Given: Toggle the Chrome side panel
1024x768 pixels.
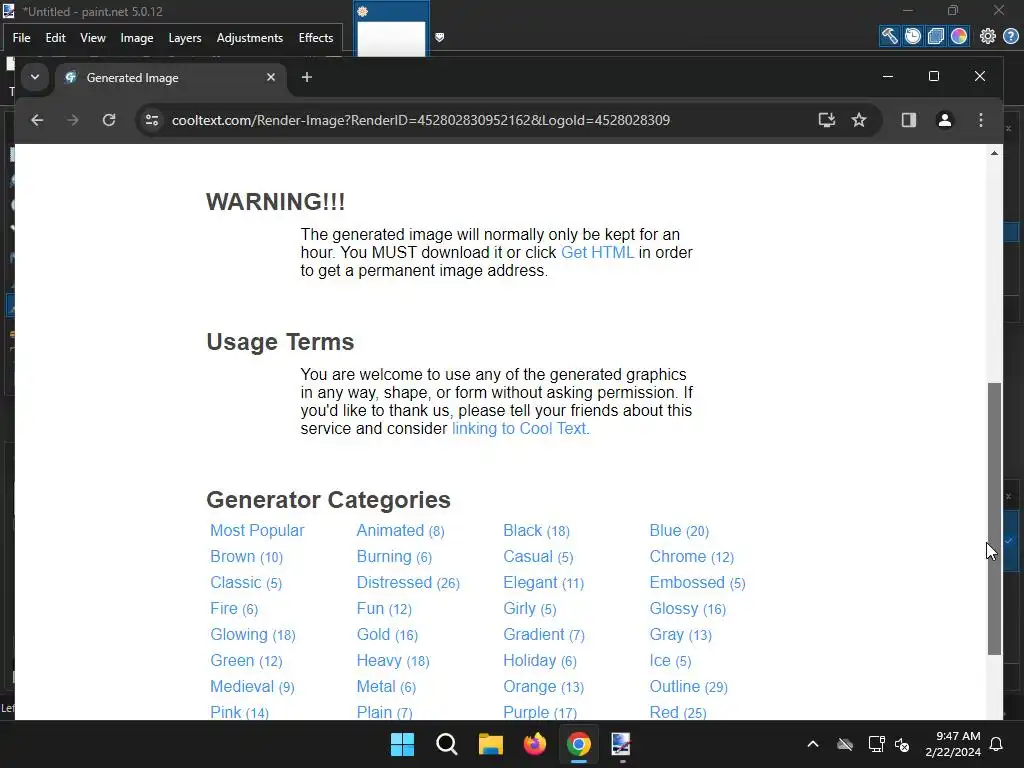Looking at the screenshot, I should coord(908,120).
